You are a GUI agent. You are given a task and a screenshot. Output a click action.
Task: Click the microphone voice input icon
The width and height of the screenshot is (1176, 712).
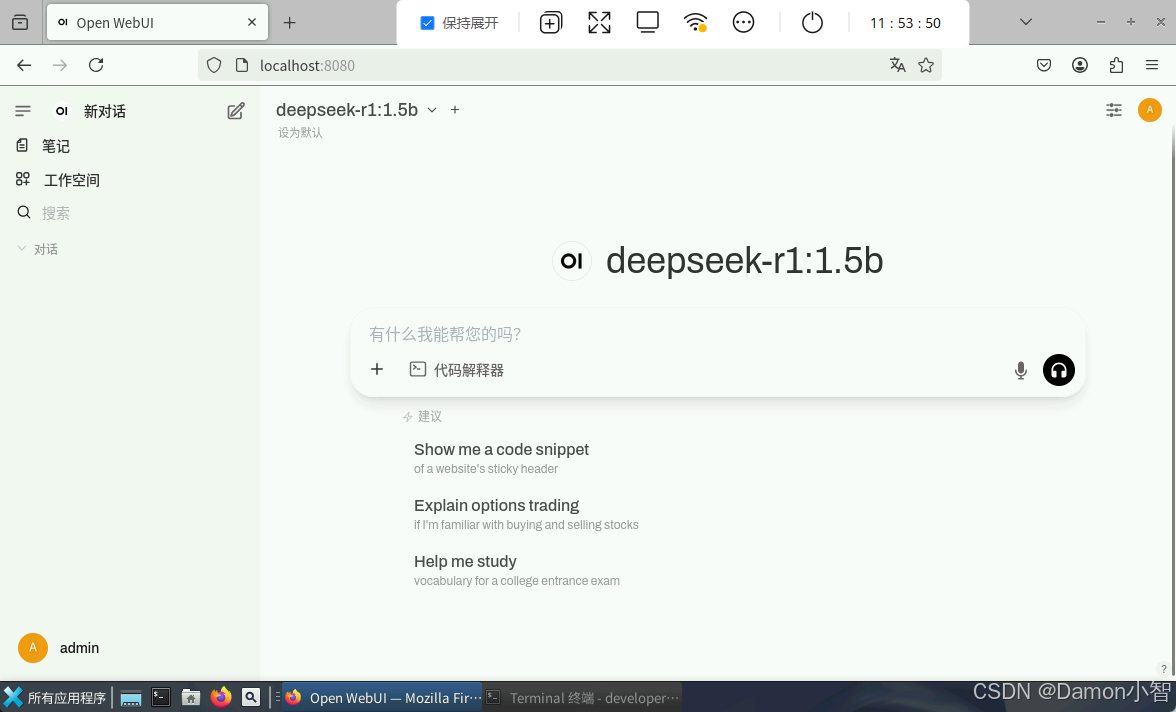click(1020, 370)
